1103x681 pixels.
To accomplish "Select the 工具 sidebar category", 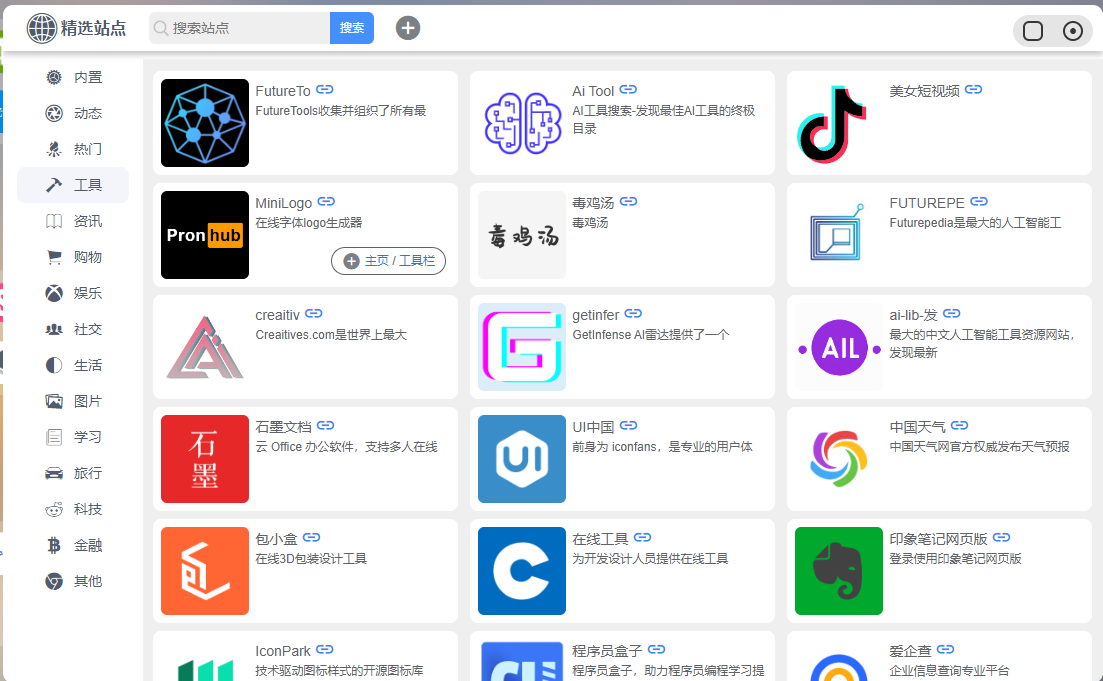I will pos(73,185).
